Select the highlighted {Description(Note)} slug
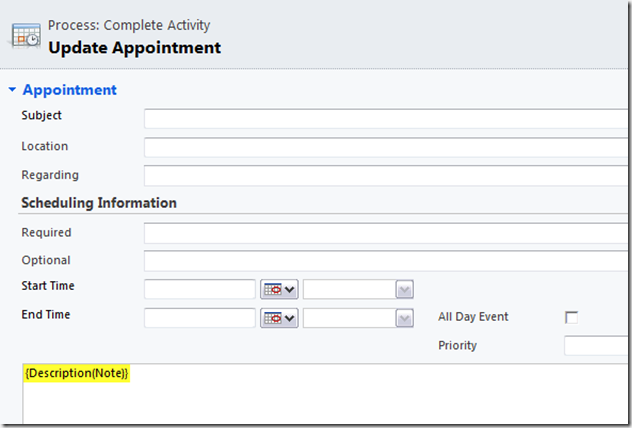The width and height of the screenshot is (632, 428). (x=77, y=374)
